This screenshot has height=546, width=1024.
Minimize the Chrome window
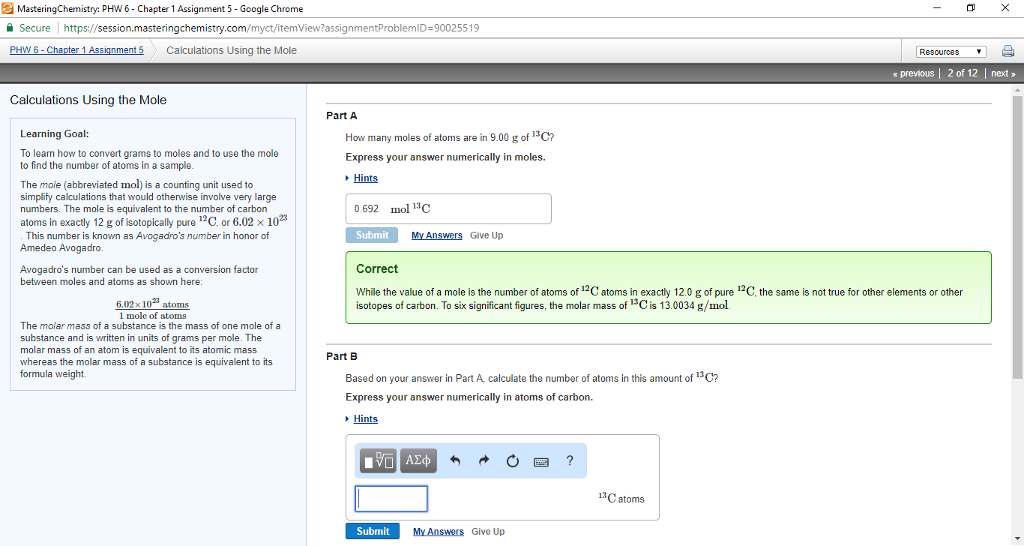coord(937,8)
